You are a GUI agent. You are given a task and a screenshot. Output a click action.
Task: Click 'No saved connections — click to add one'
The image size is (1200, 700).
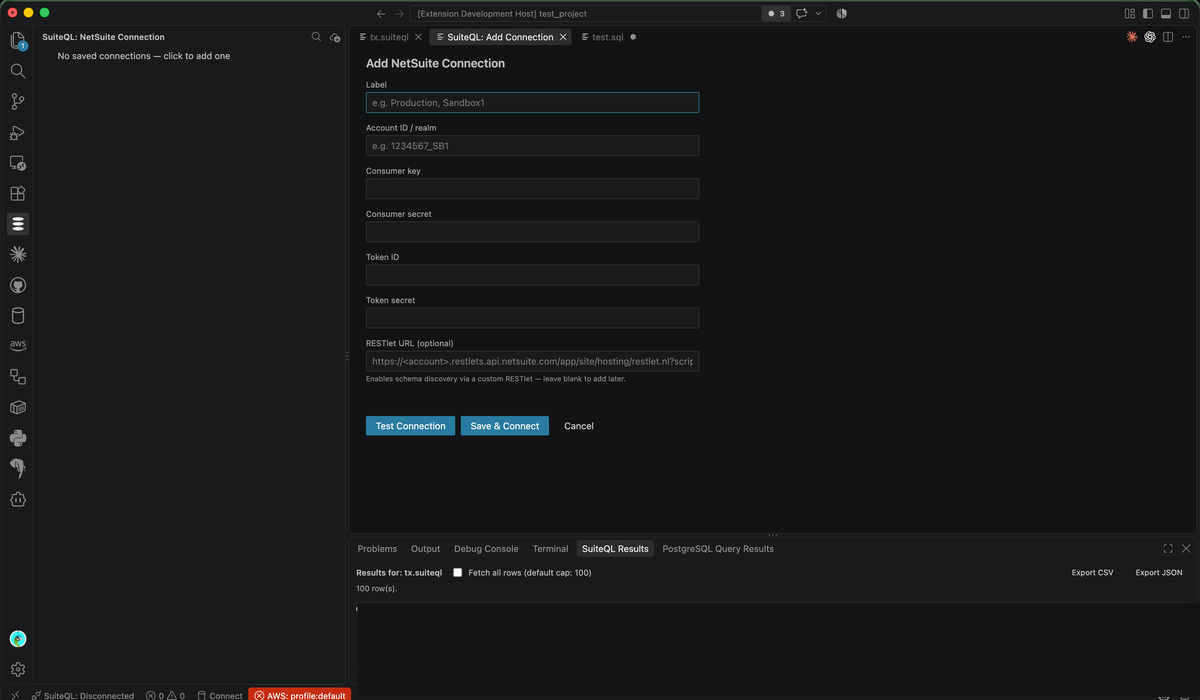(x=144, y=56)
